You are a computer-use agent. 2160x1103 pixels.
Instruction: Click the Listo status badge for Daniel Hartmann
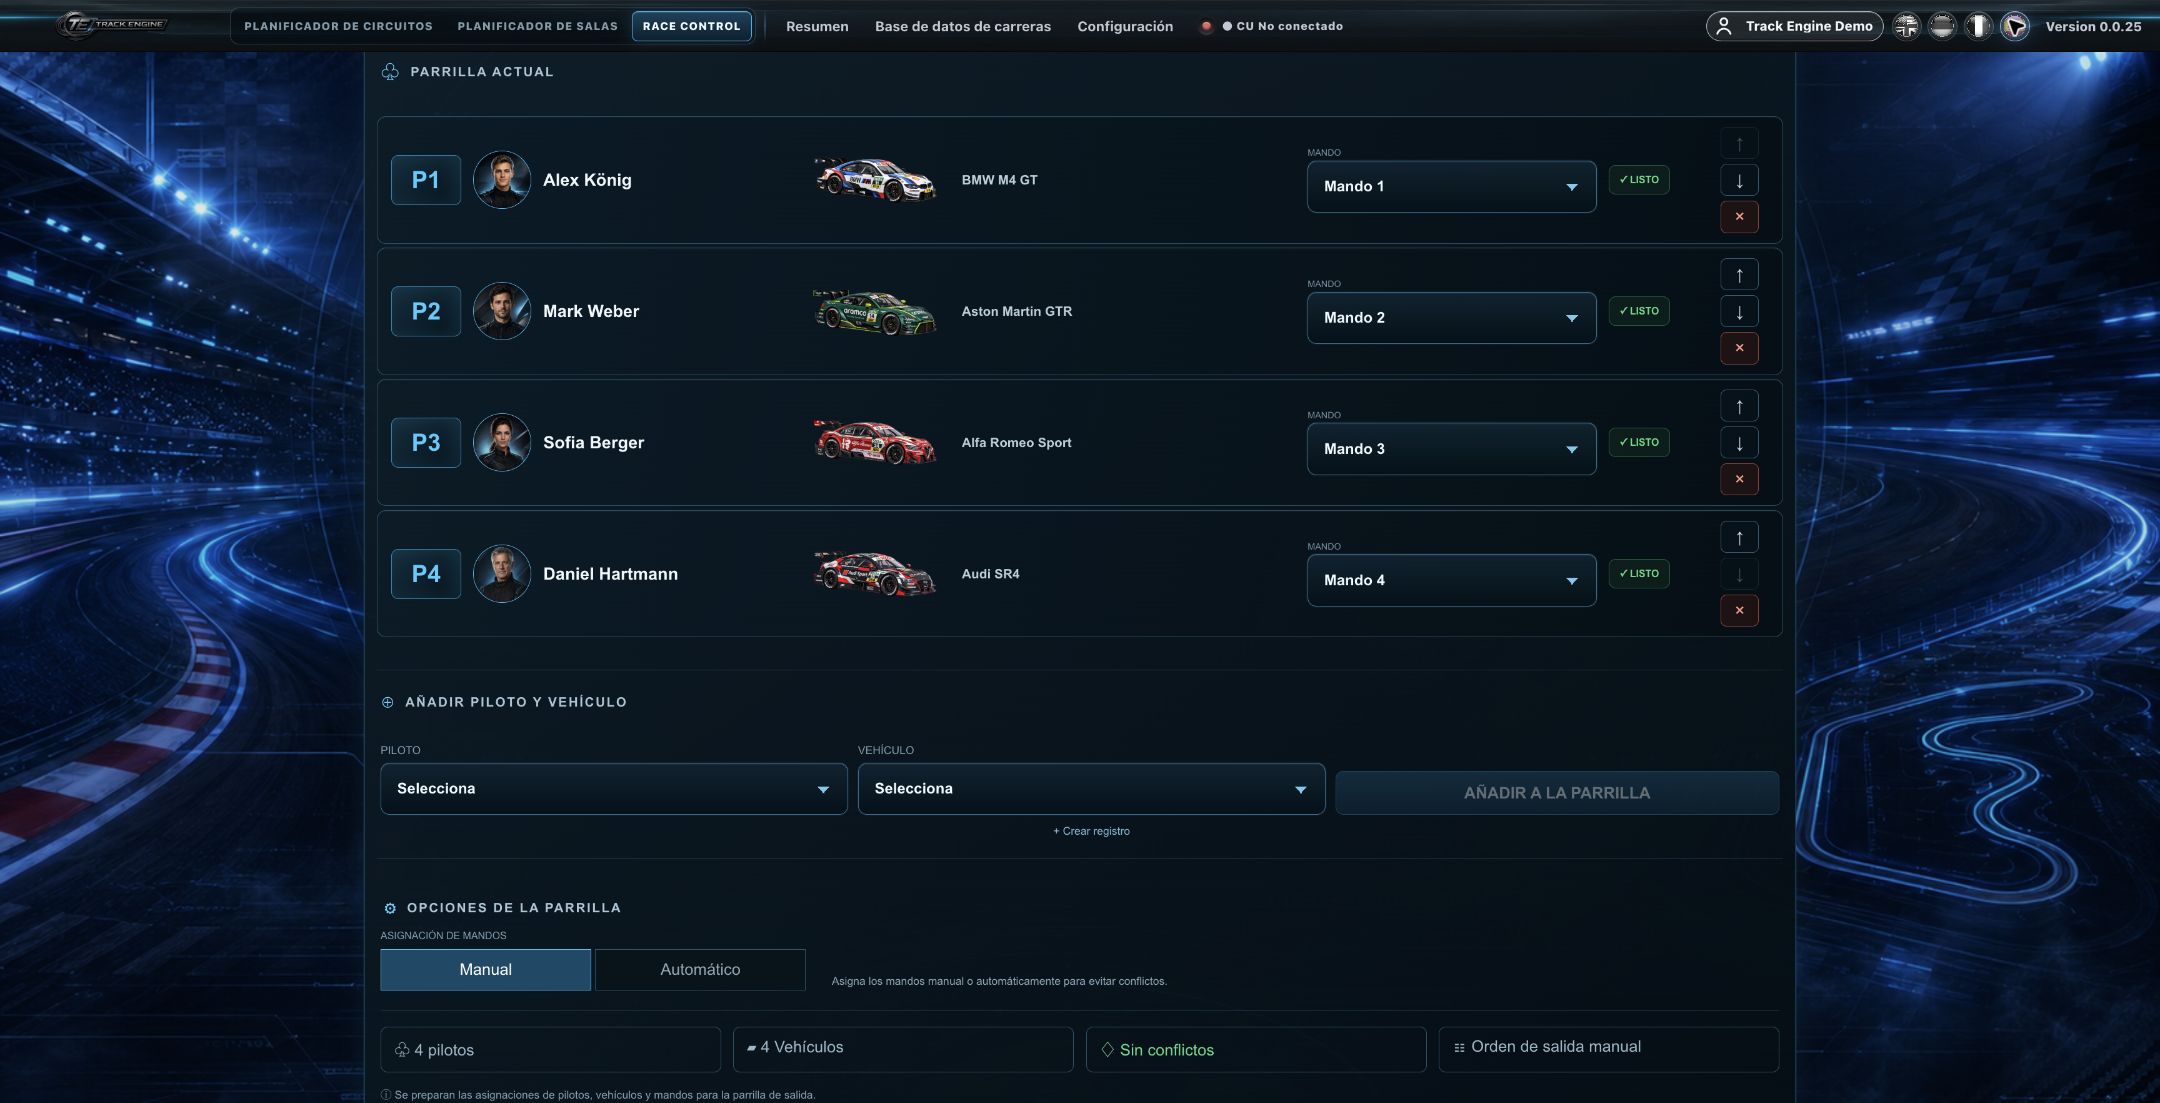pyautogui.click(x=1639, y=574)
